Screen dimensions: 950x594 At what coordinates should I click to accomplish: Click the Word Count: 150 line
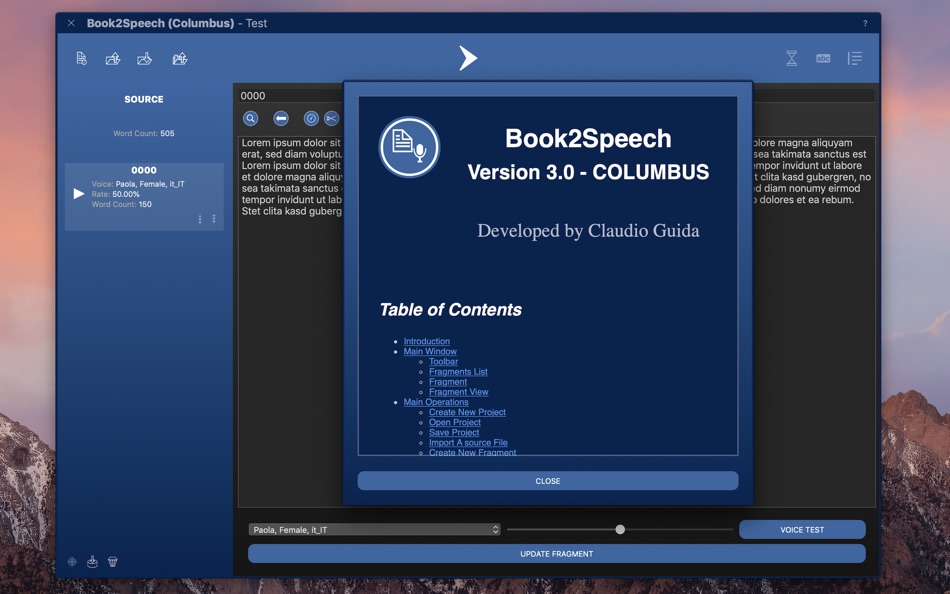point(122,204)
